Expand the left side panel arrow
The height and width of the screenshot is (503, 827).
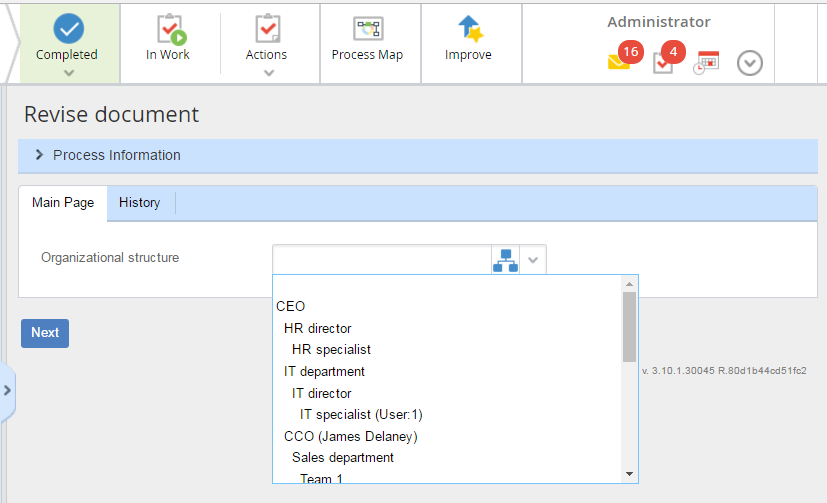click(x=7, y=391)
